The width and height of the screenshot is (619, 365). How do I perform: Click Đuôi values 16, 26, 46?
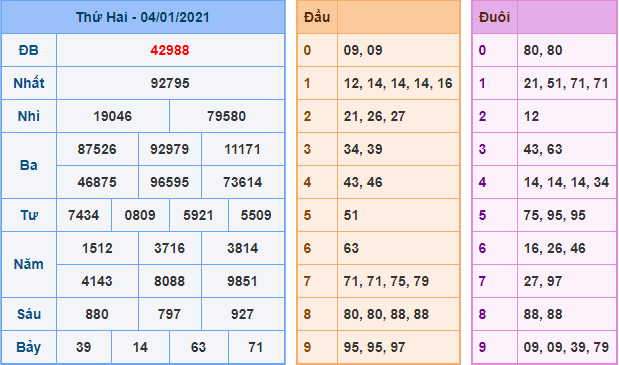[555, 248]
